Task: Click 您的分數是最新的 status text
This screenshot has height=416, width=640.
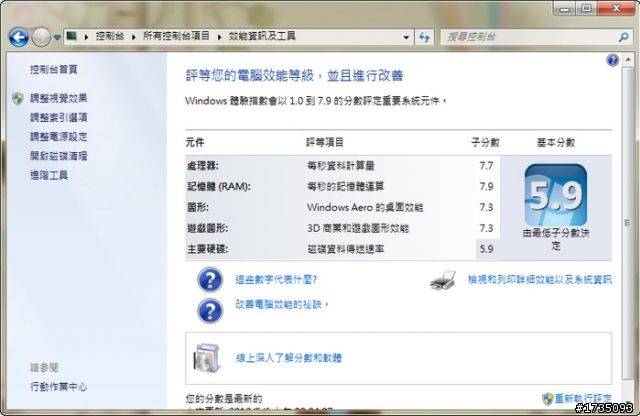Action: 224,398
